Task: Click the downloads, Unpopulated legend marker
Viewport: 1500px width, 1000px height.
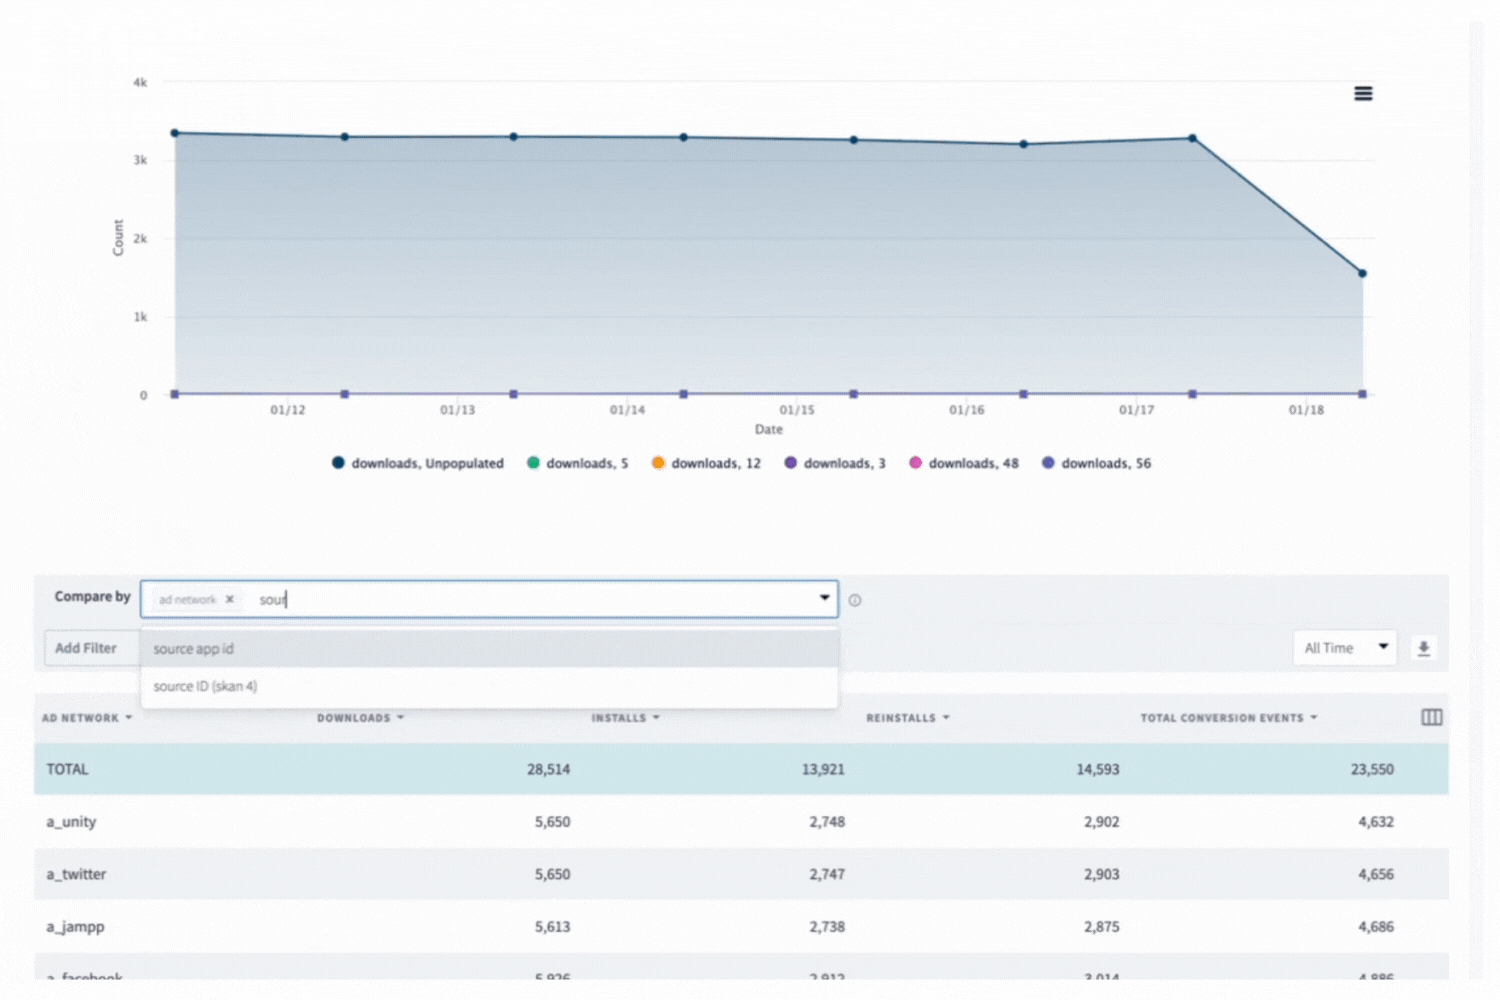Action: pos(339,463)
